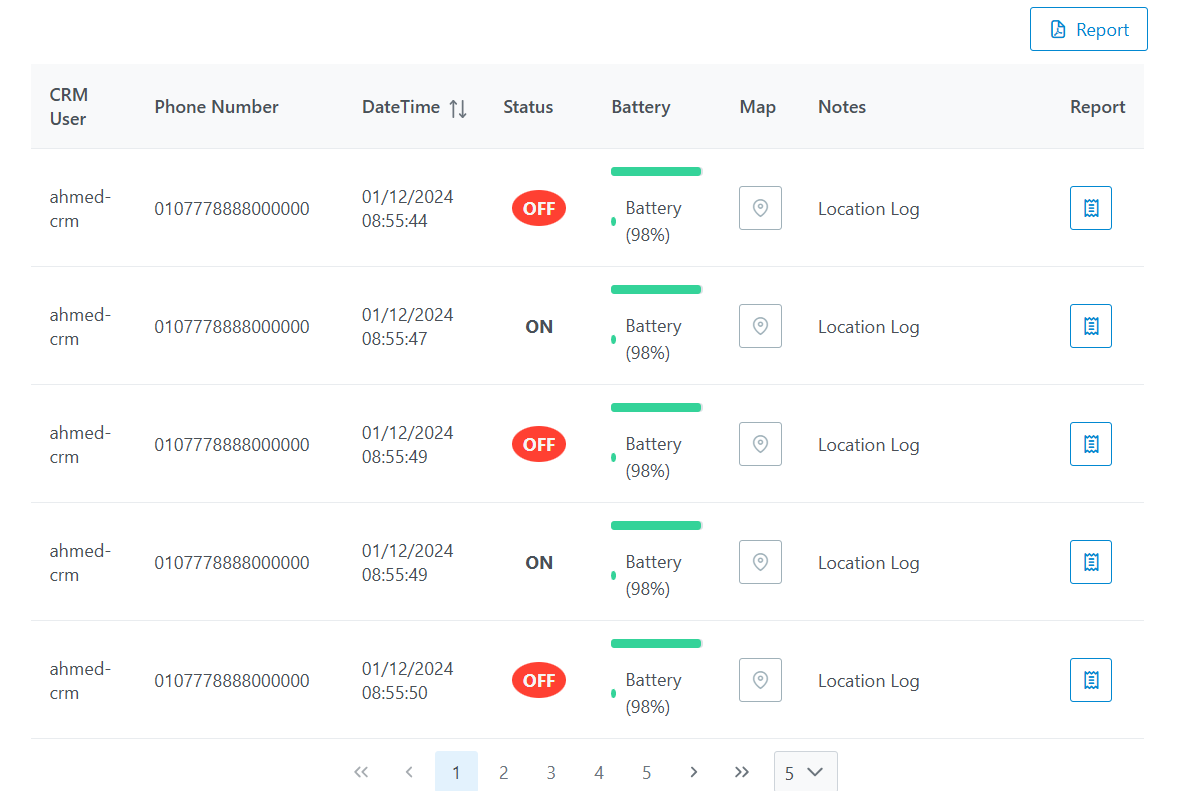Viewport: 1187px width, 791px height.
Task: Navigate to page 5 in pagination
Action: point(646,772)
